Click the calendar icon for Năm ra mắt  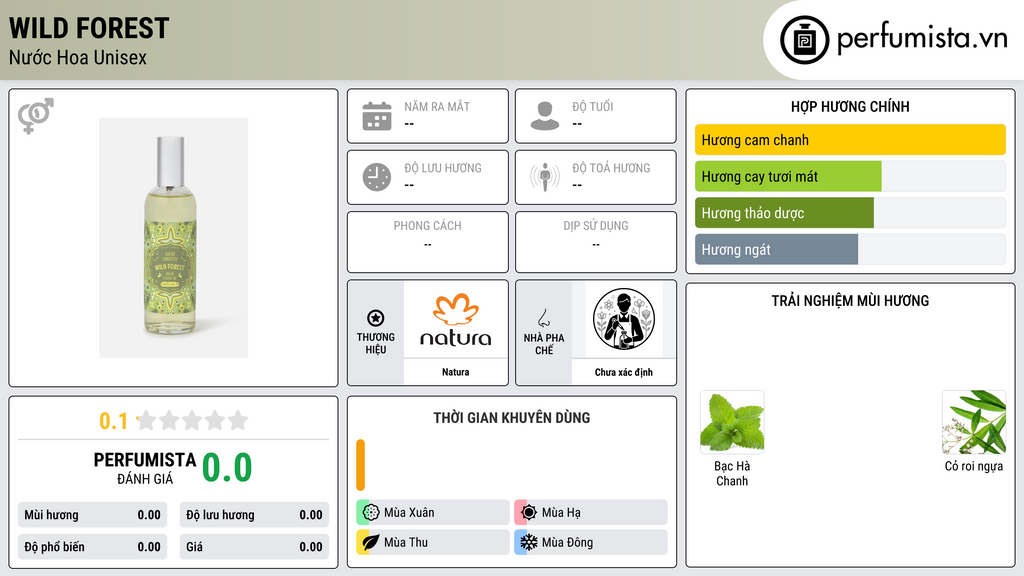tap(377, 116)
